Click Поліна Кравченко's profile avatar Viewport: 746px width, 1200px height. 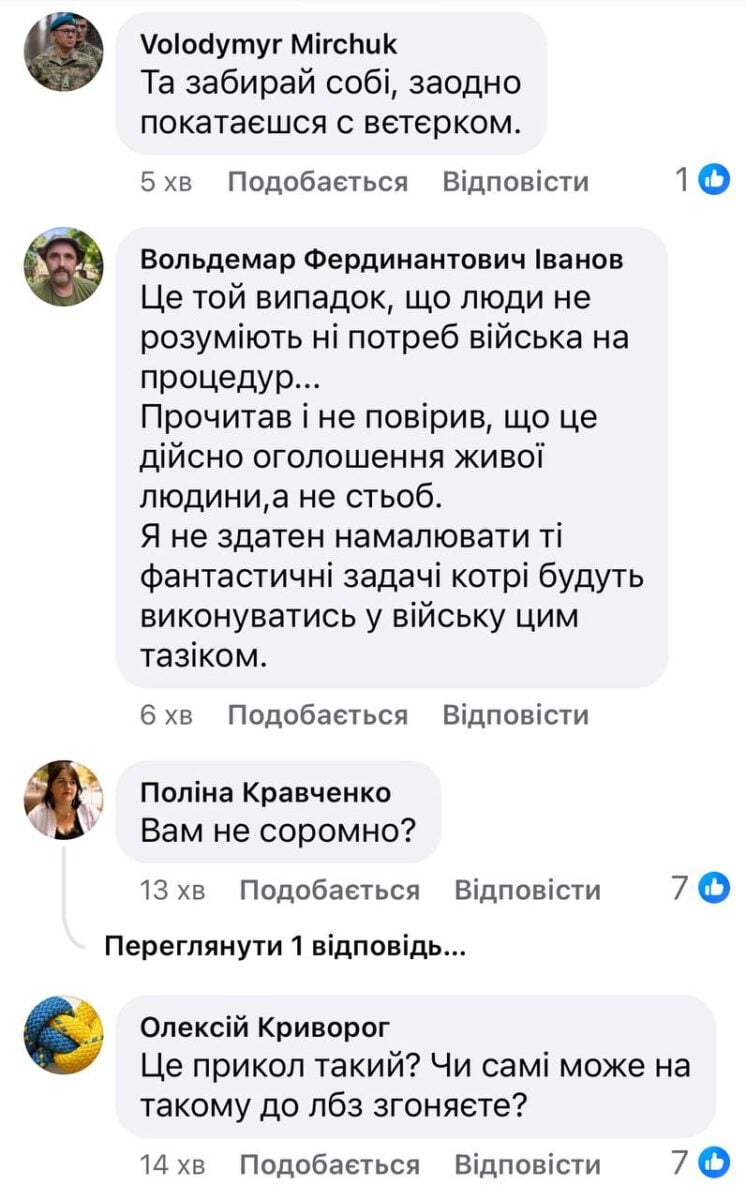(63, 799)
